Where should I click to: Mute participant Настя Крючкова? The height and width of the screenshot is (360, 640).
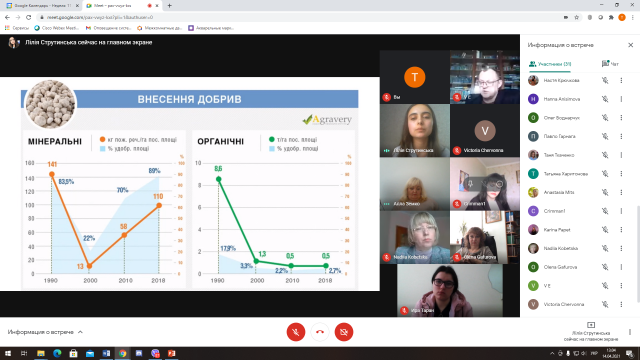pyautogui.click(x=605, y=80)
